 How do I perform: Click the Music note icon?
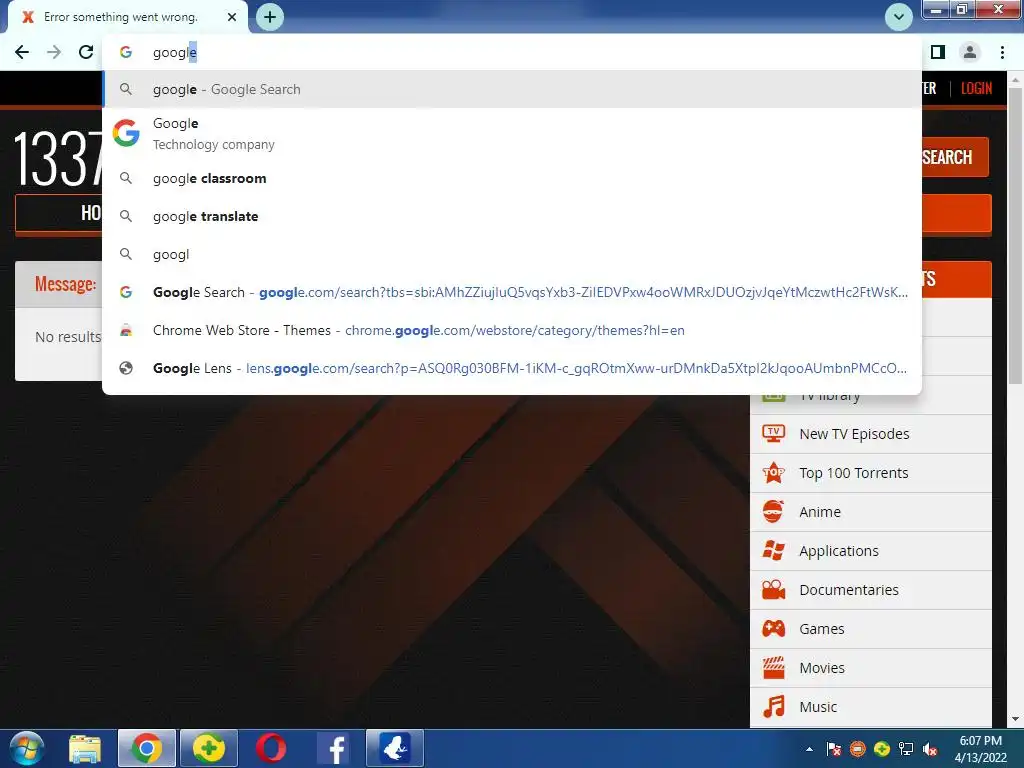coord(773,707)
